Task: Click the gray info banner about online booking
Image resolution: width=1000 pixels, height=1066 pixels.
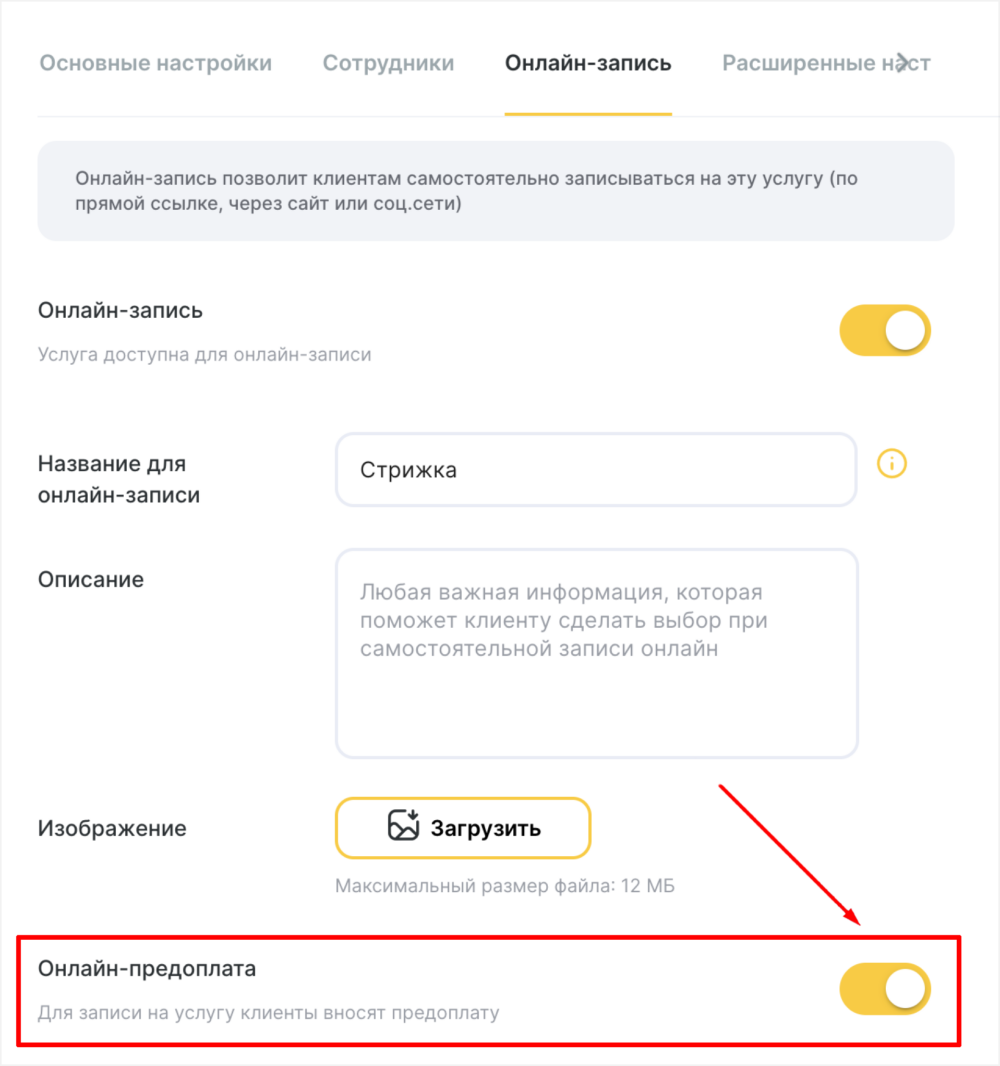Action: click(x=496, y=191)
